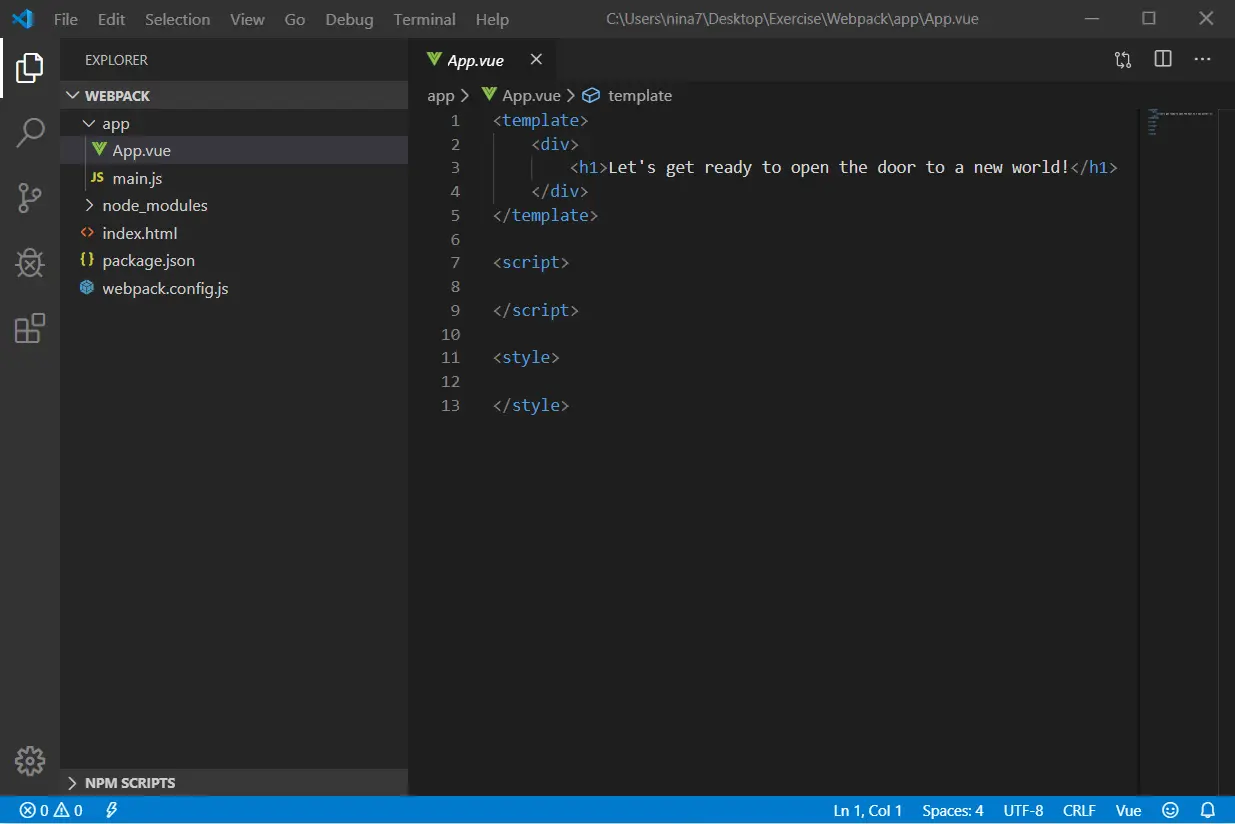The width and height of the screenshot is (1235, 824).
Task: Click braces icon beside package.json
Action: pyautogui.click(x=87, y=260)
